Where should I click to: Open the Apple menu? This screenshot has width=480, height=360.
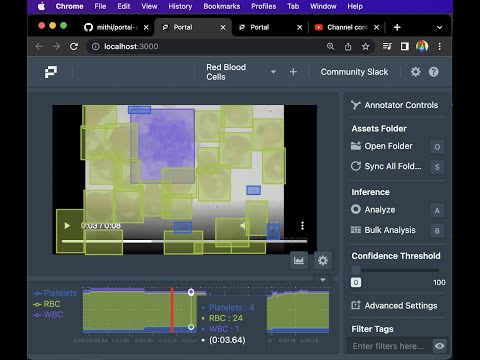(x=41, y=6)
